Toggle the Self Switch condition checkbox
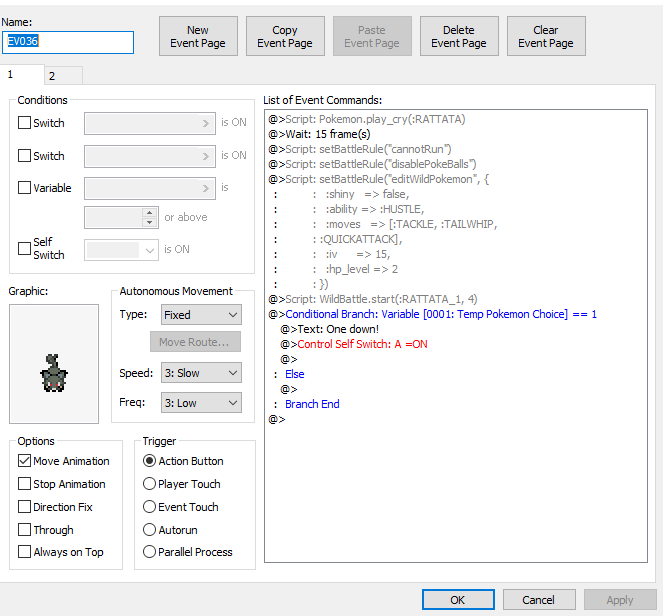 click(x=25, y=248)
